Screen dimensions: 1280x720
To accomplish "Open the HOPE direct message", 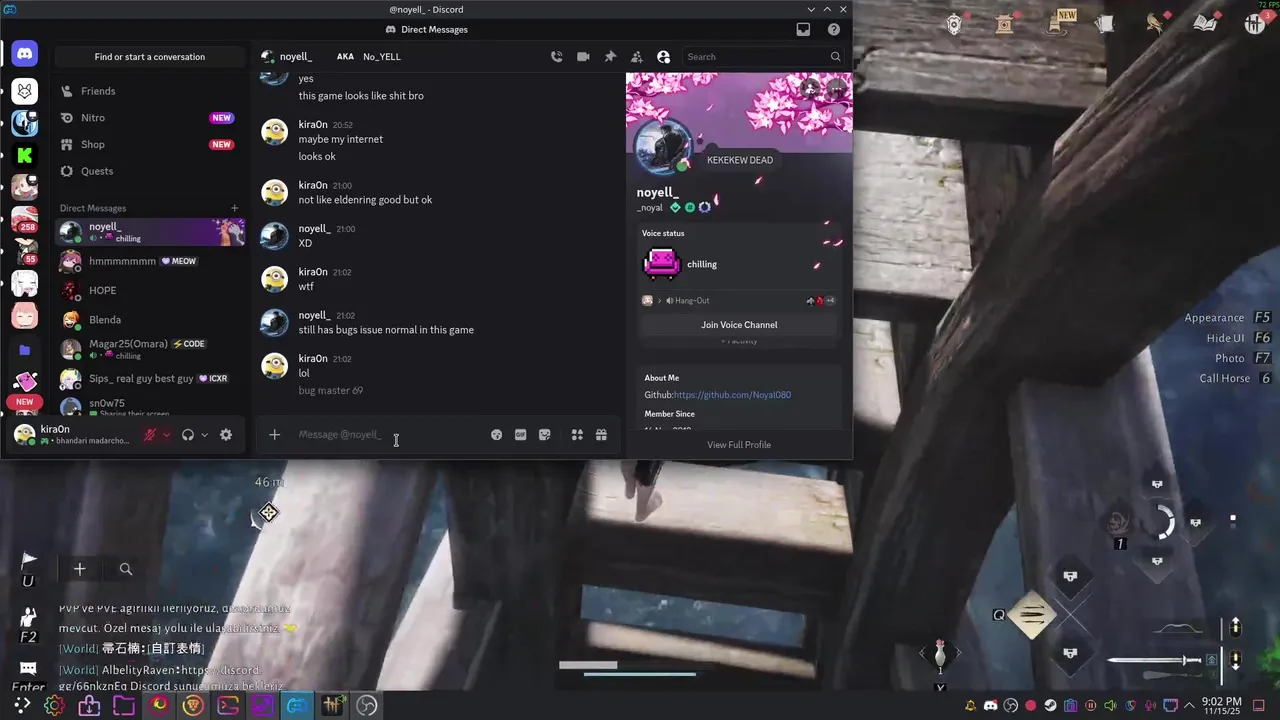I will [150, 290].
